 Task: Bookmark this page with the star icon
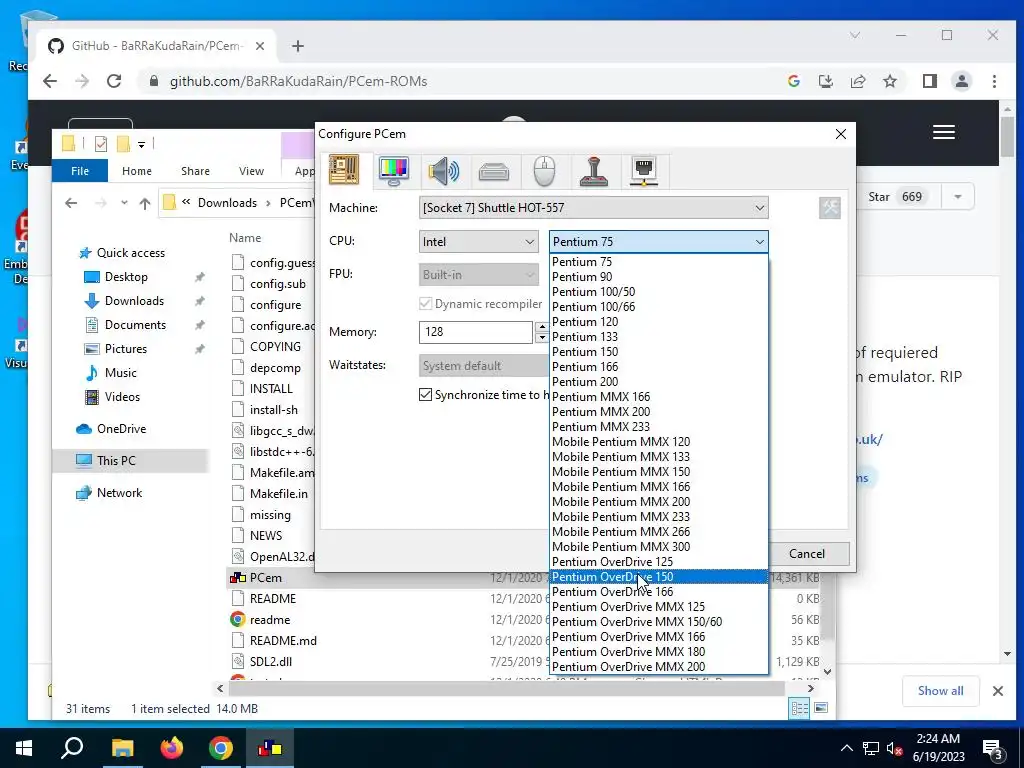point(889,81)
